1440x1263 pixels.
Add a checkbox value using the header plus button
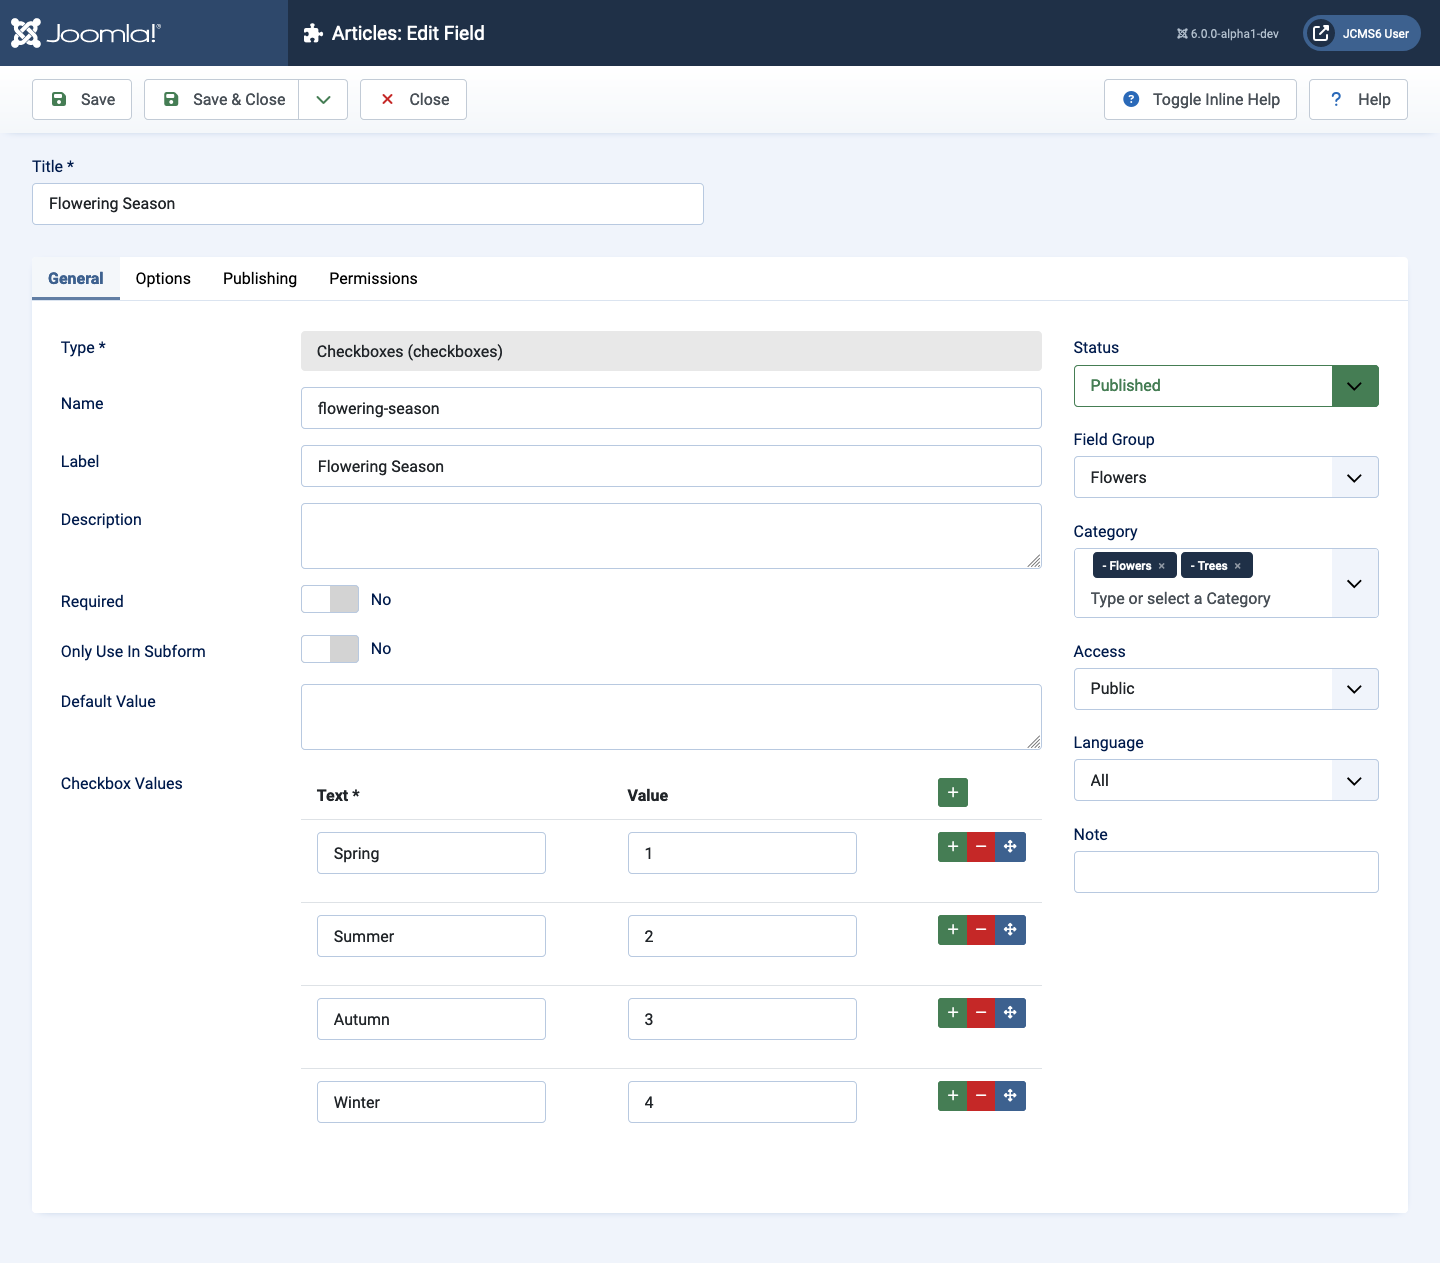(952, 793)
